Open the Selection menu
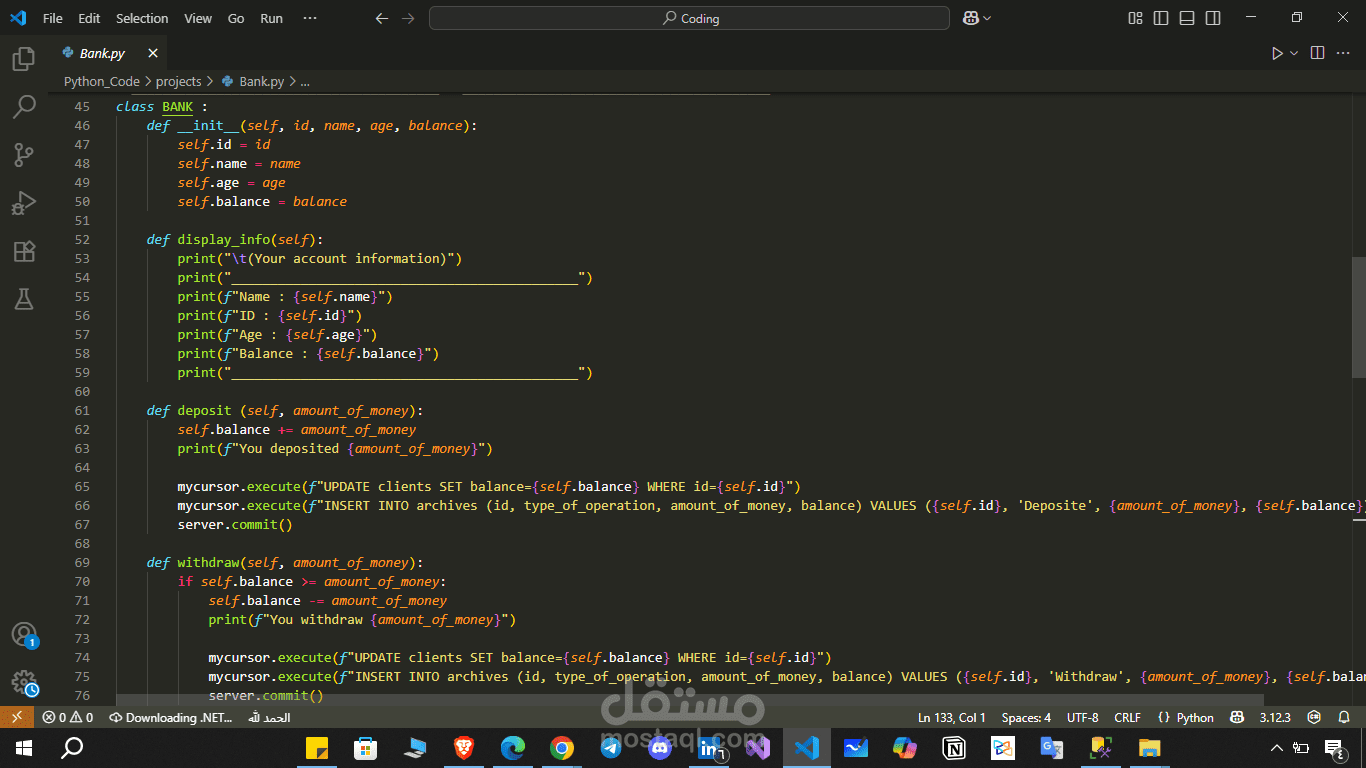The width and height of the screenshot is (1366, 768). pyautogui.click(x=142, y=18)
